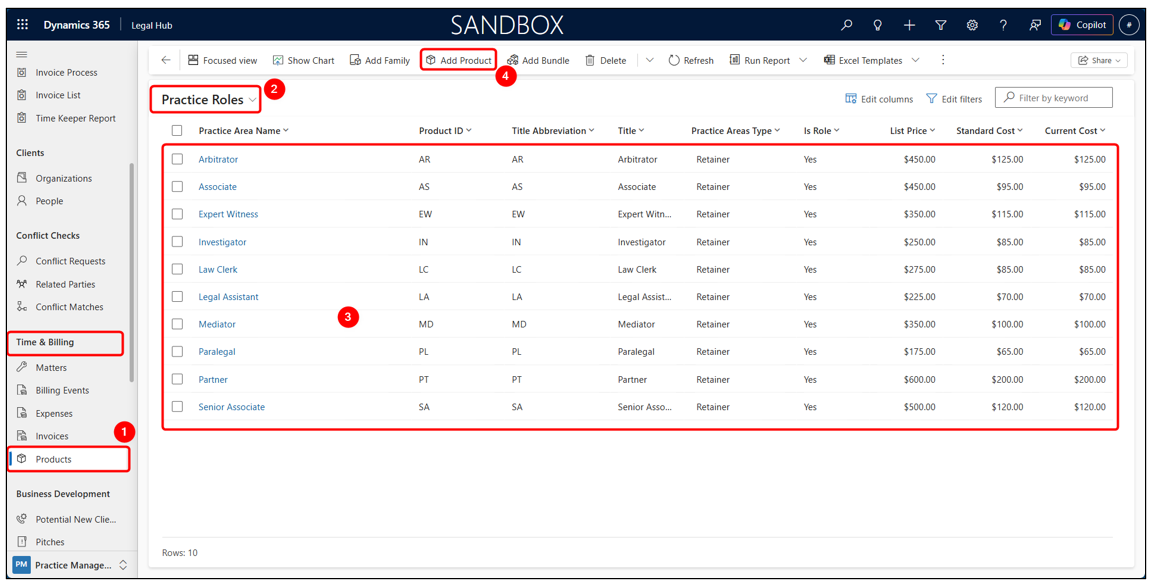This screenshot has width=1152, height=584.
Task: Open the settings gear icon
Action: [x=972, y=25]
